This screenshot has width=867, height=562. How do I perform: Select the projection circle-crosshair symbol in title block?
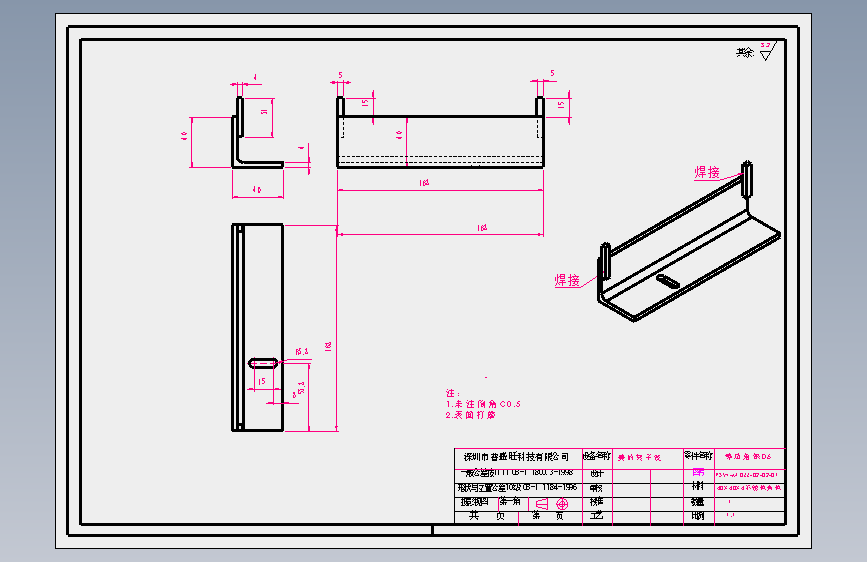pos(562,504)
